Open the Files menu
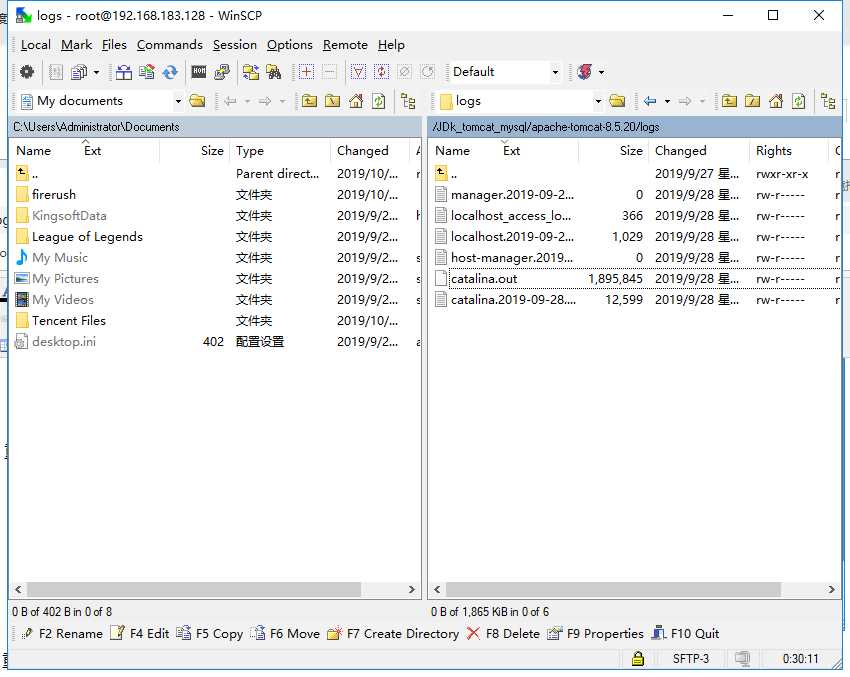This screenshot has height=677, width=850. click(x=114, y=44)
